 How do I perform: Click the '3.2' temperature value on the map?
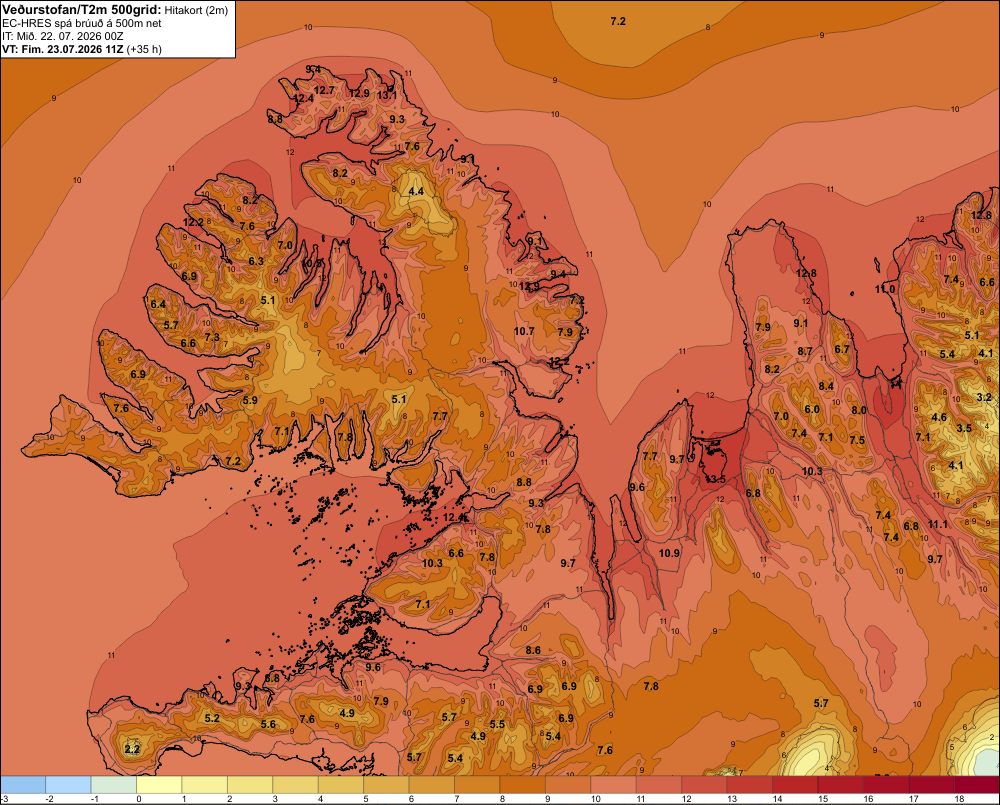point(984,397)
